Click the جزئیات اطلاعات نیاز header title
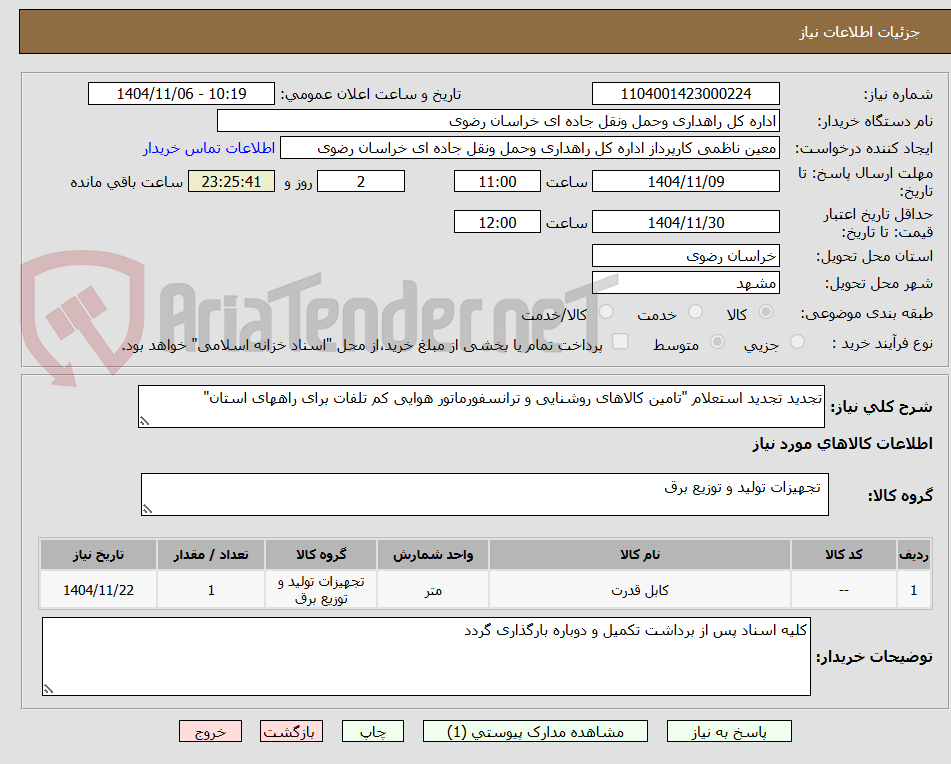The width and height of the screenshot is (951, 764). (x=859, y=32)
